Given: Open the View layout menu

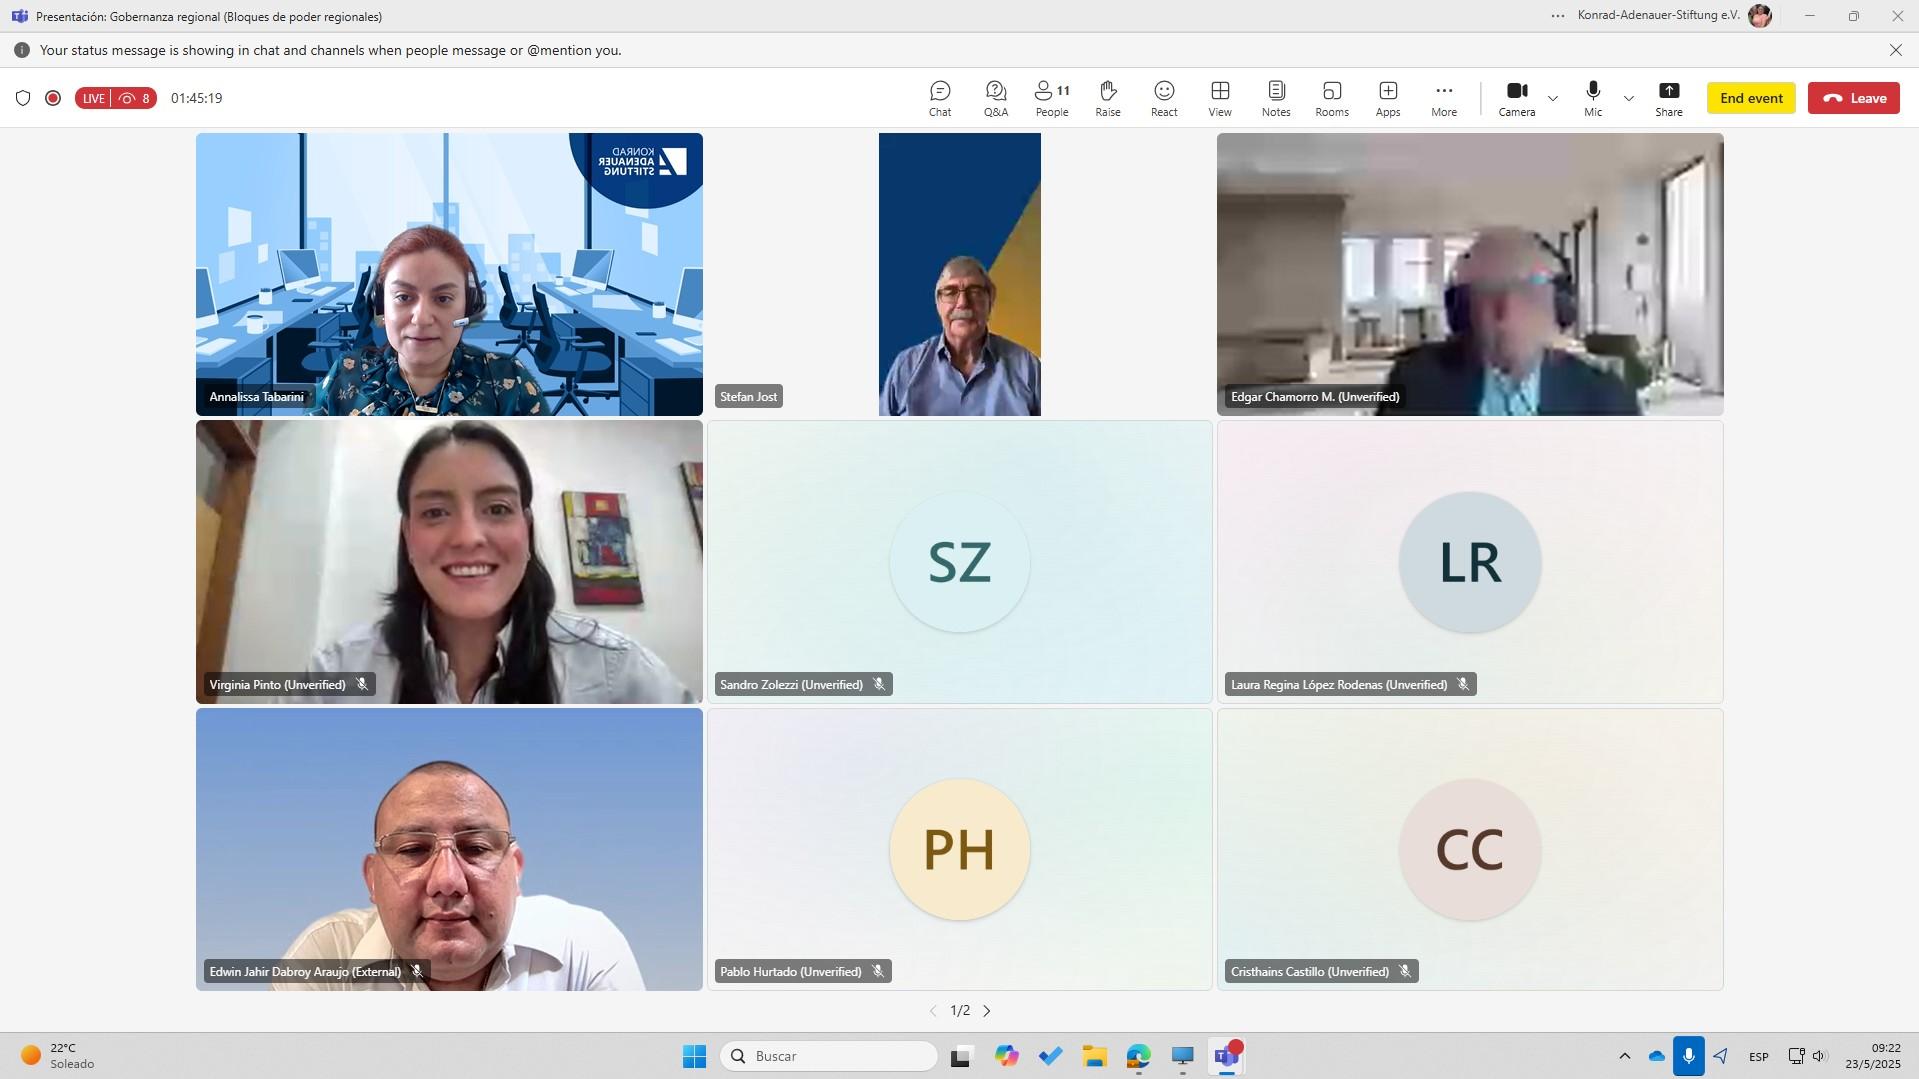Looking at the screenshot, I should pyautogui.click(x=1219, y=98).
